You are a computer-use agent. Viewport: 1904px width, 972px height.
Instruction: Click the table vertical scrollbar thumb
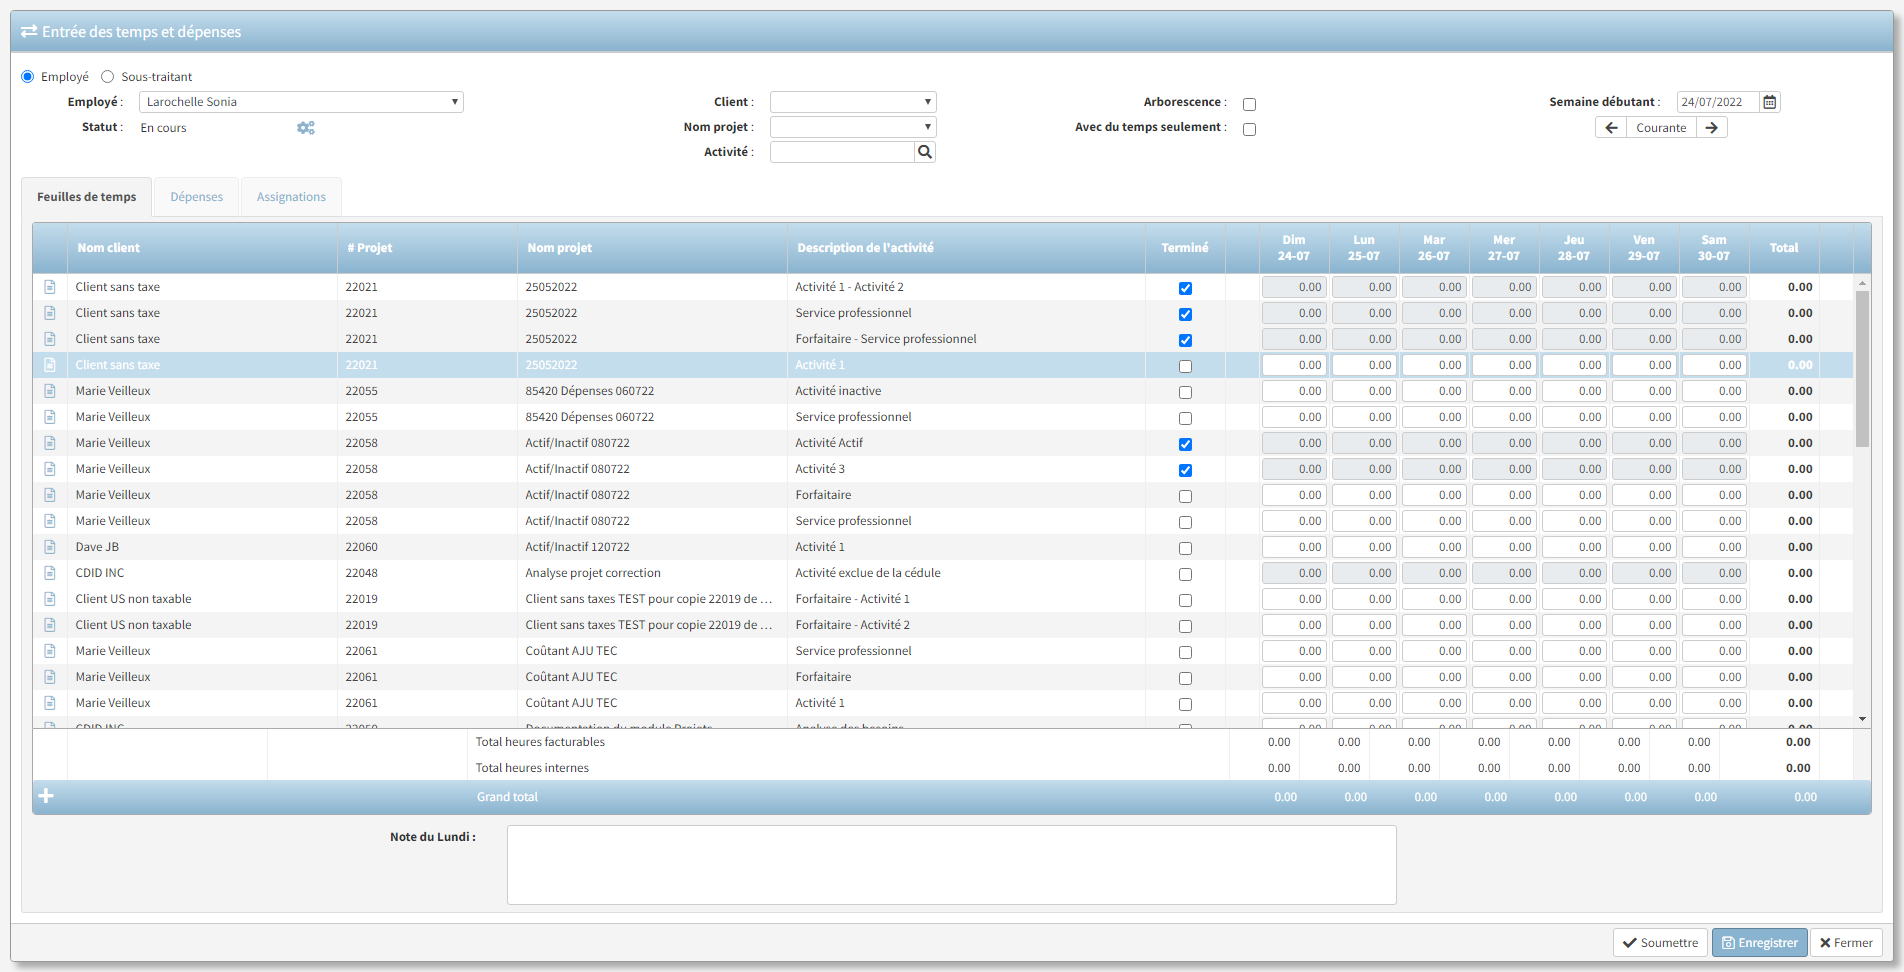point(1862,368)
